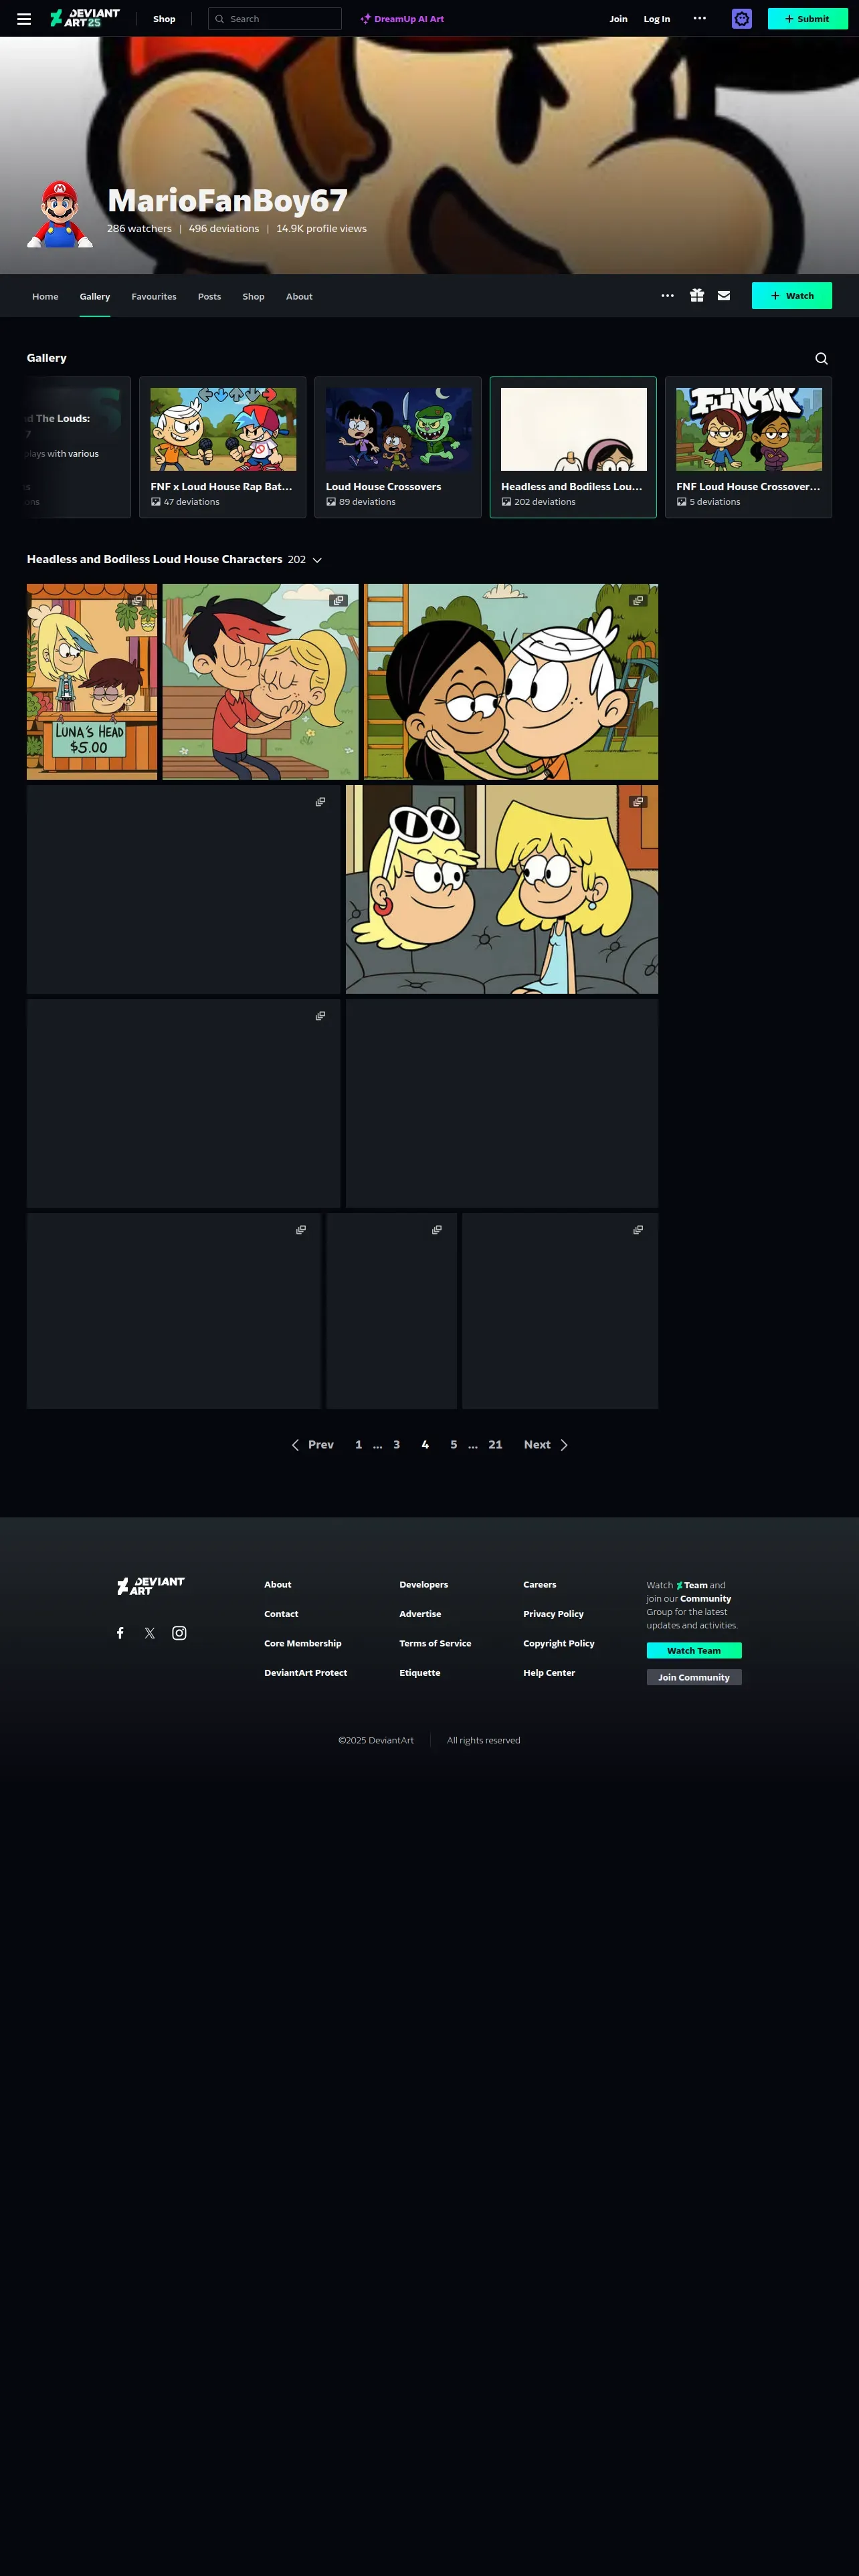Image resolution: width=859 pixels, height=2576 pixels.
Task: Open profile more options dots
Action: [667, 295]
